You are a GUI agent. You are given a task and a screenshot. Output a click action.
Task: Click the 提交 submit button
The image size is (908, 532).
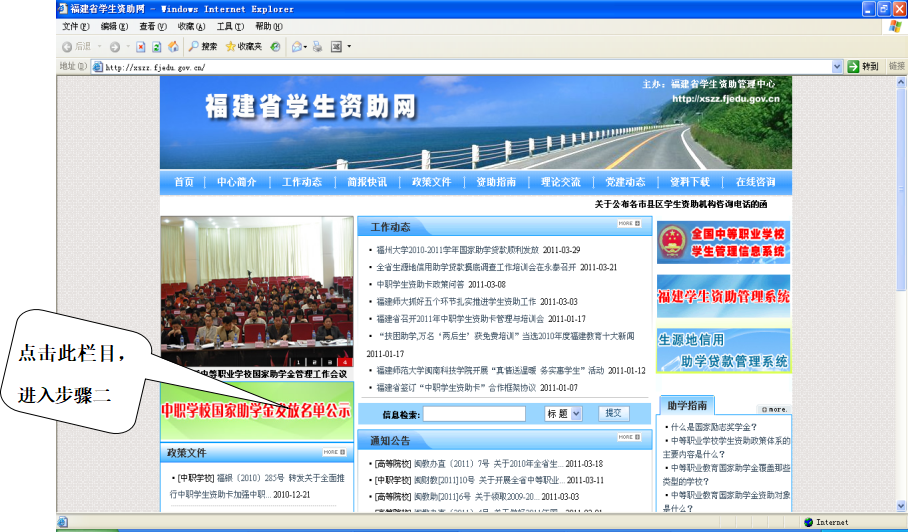614,413
